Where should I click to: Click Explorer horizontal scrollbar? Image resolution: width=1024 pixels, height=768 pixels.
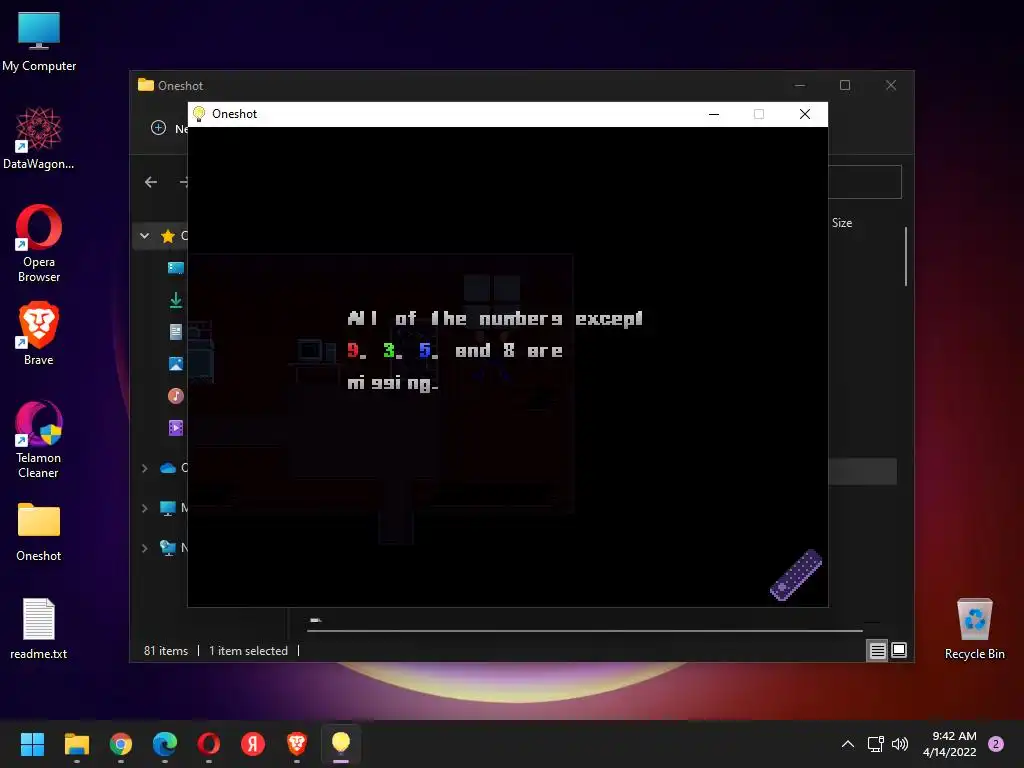[584, 631]
